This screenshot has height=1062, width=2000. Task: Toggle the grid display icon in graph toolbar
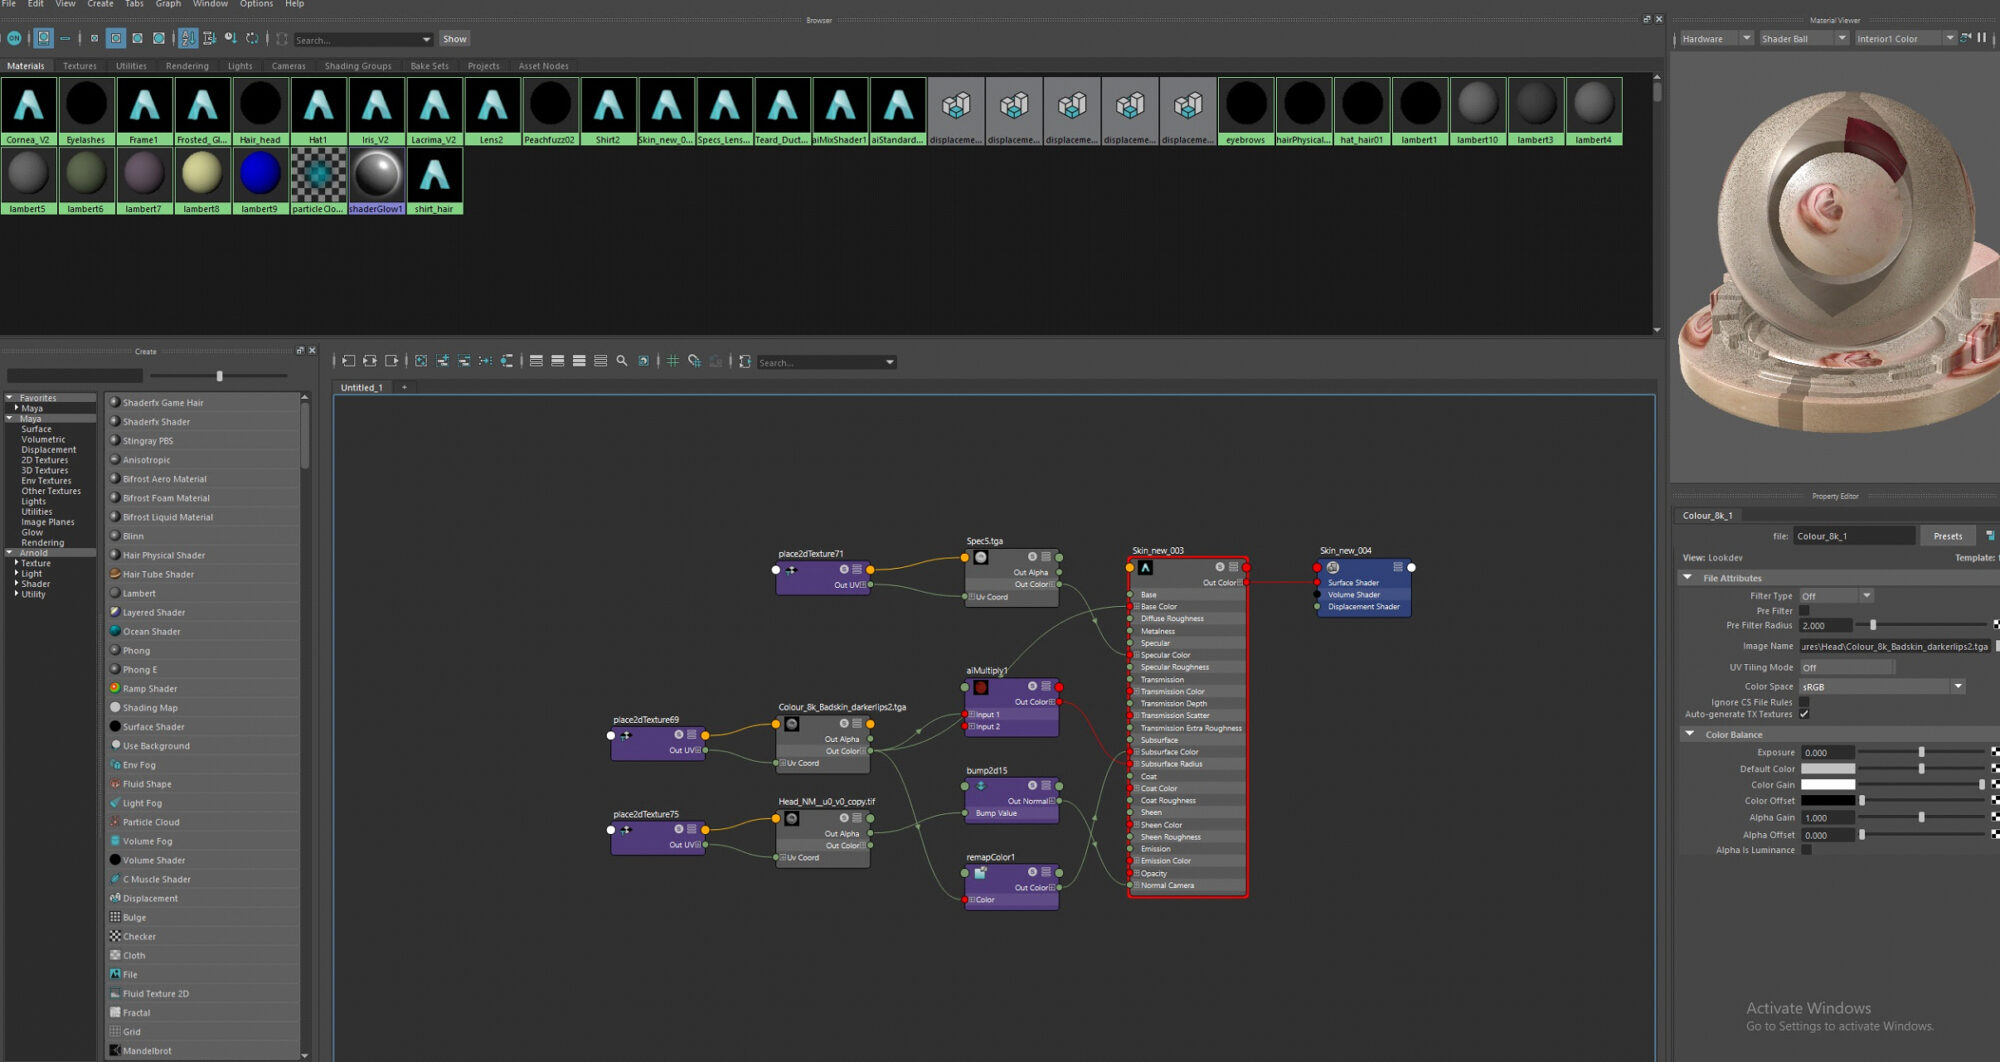click(x=673, y=361)
